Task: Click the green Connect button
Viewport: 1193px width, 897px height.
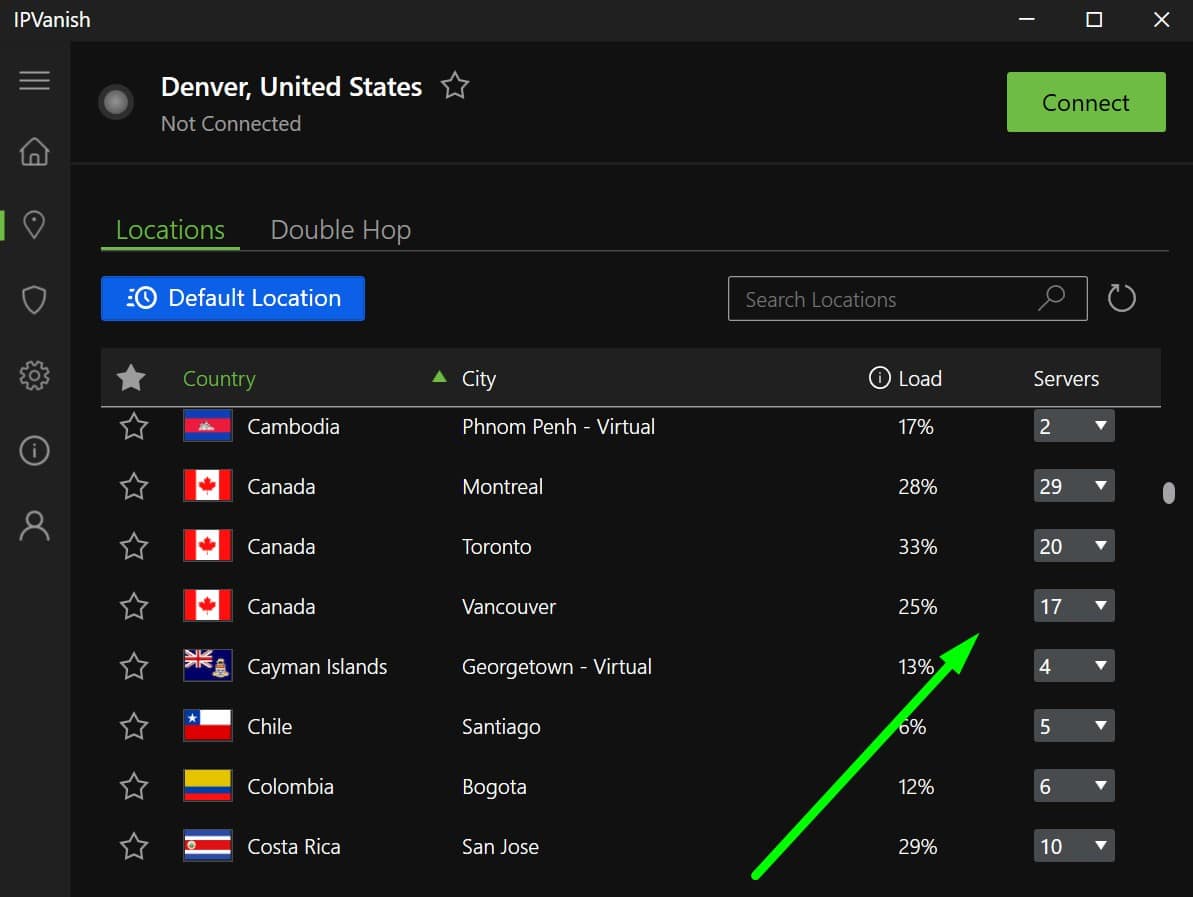Action: [1086, 102]
